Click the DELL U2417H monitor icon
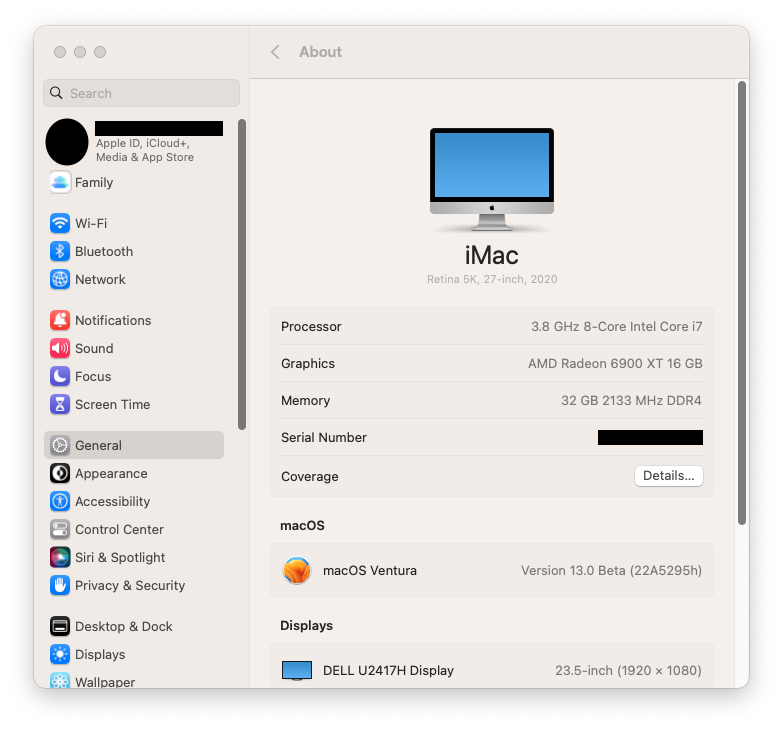 (297, 670)
